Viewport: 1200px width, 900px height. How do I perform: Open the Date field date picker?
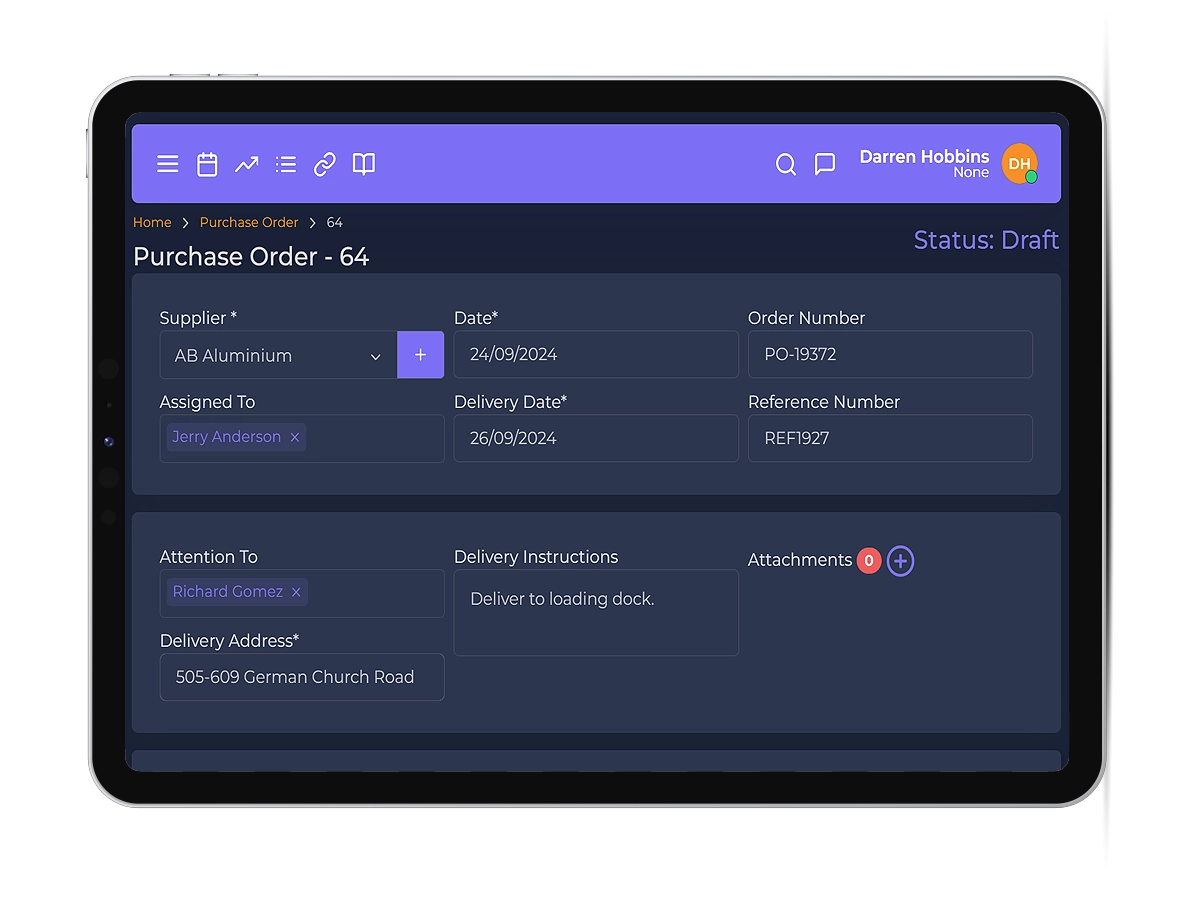coord(595,354)
